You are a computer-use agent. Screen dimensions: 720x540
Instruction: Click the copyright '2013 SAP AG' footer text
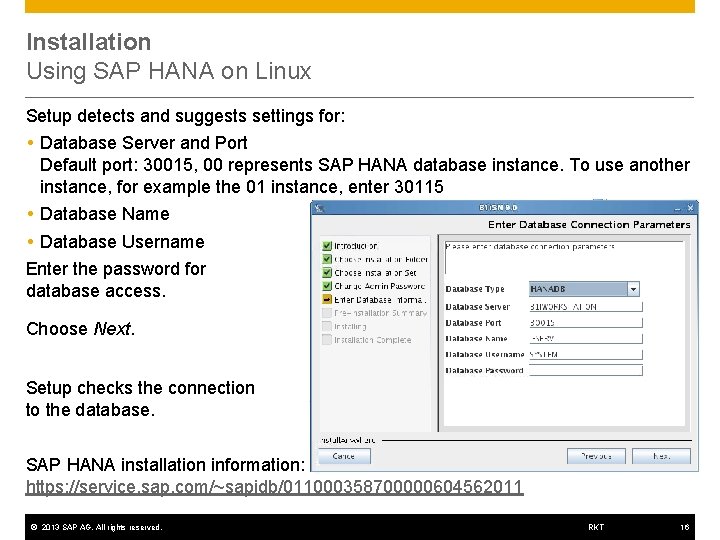pos(96,527)
